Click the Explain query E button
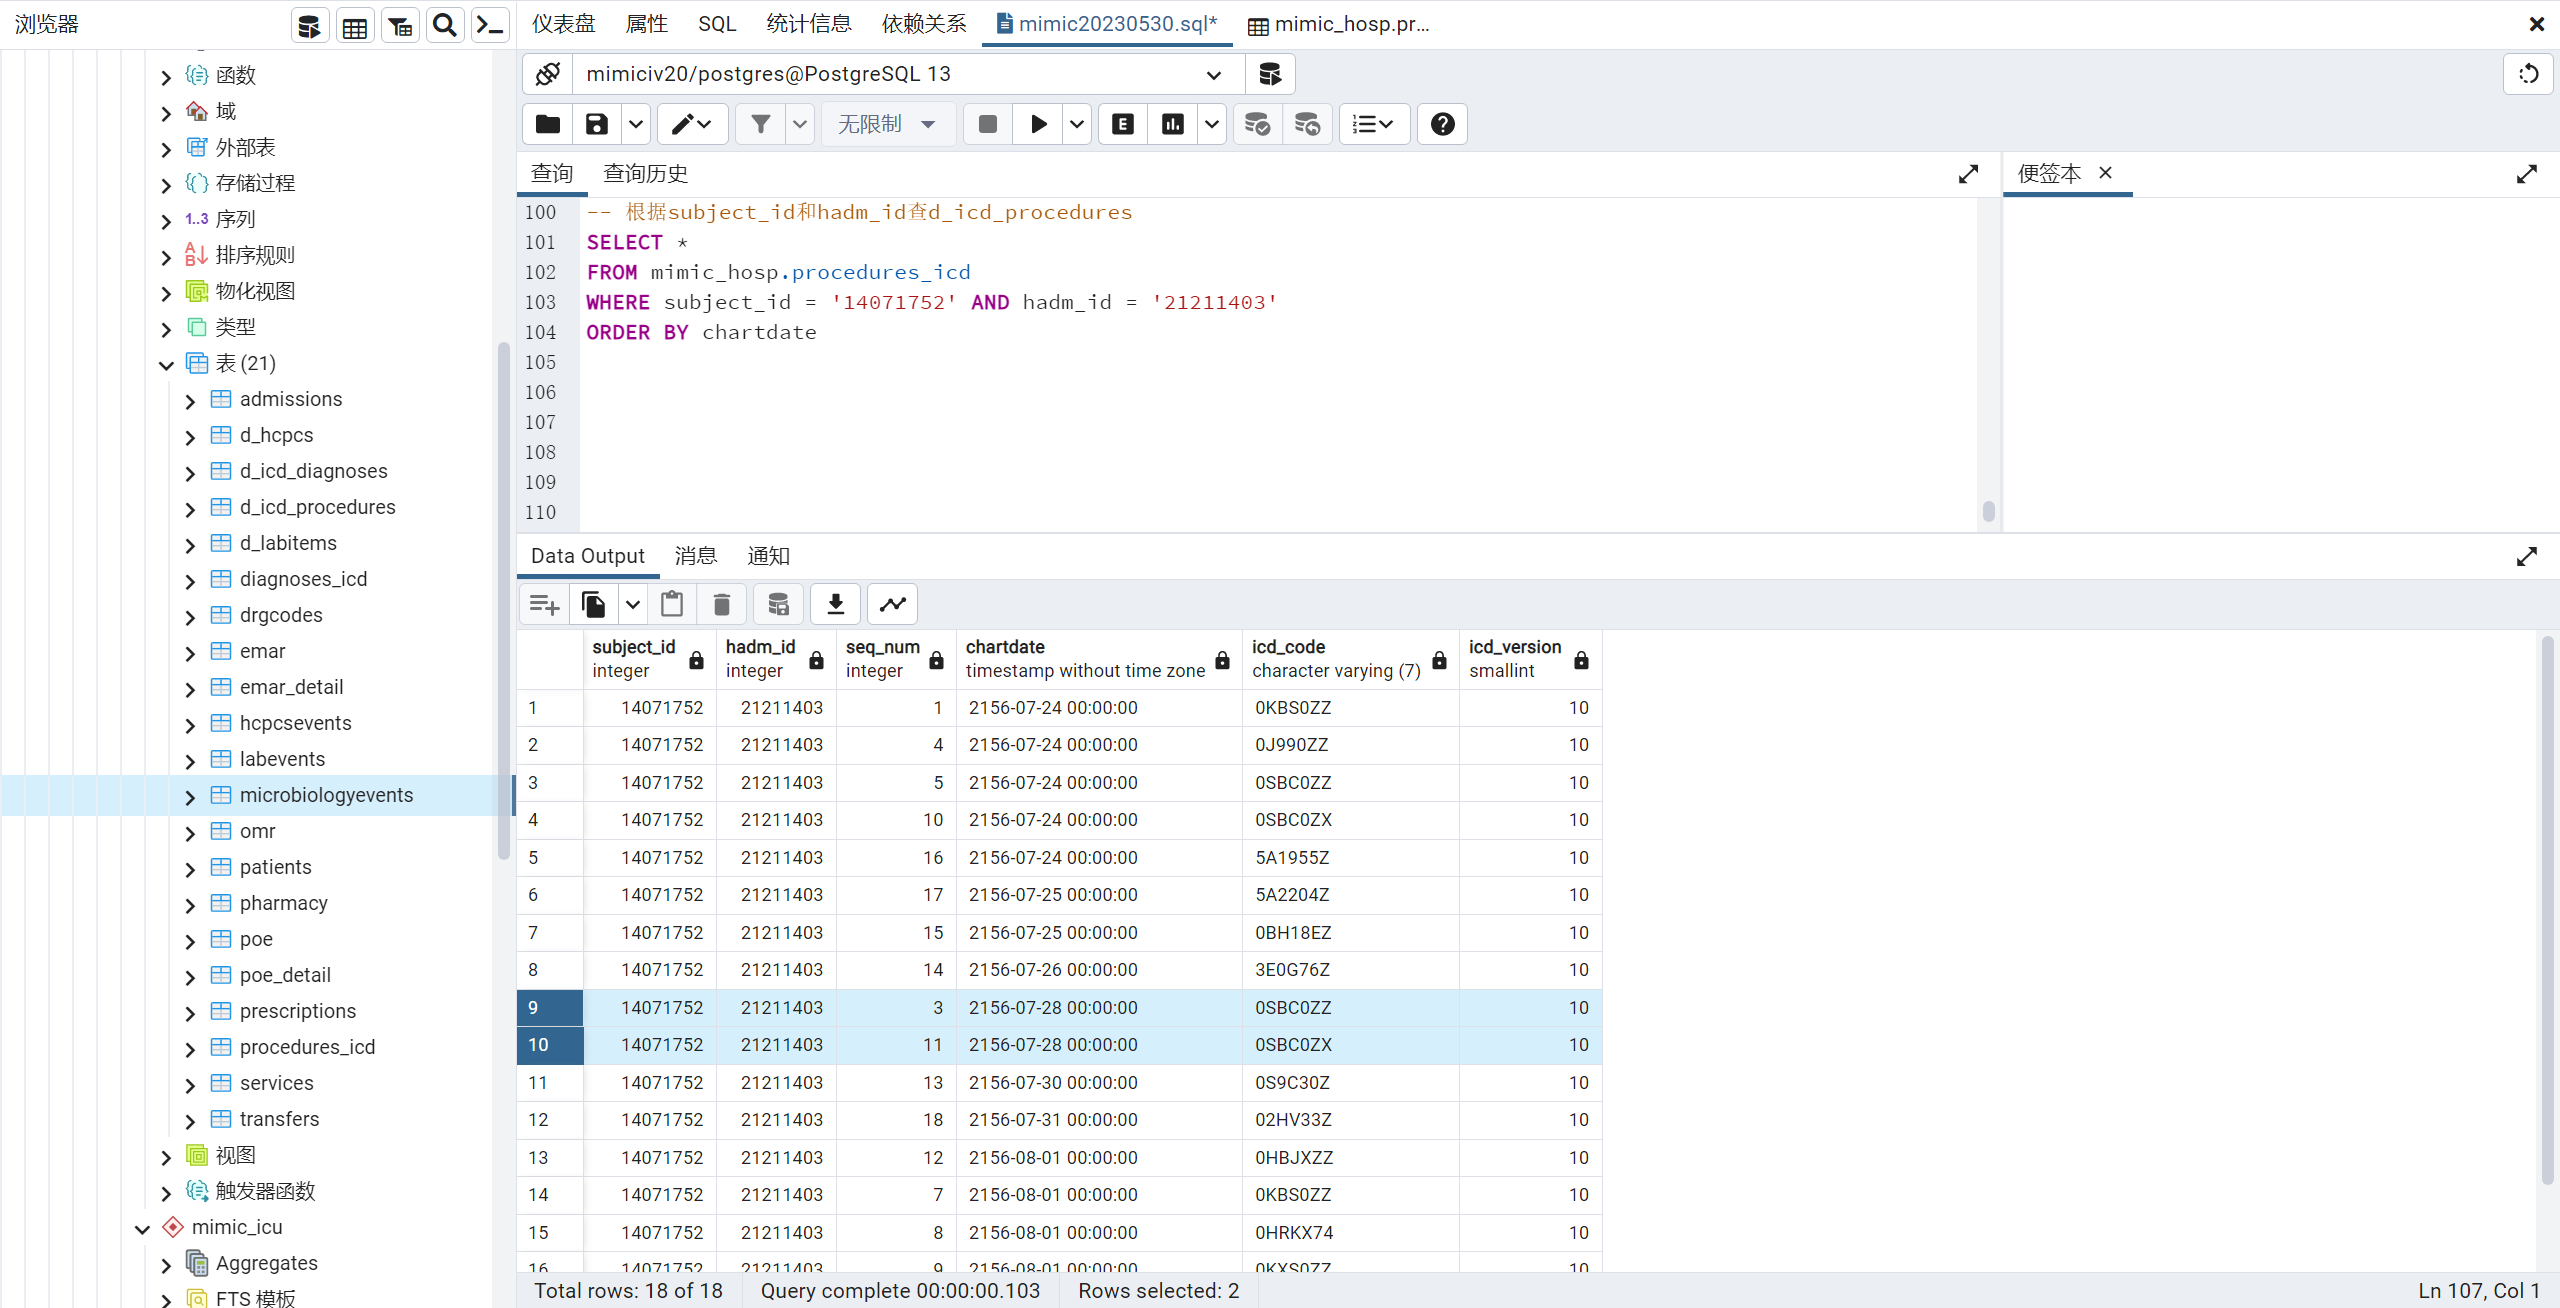This screenshot has width=2560, height=1308. [x=1123, y=124]
